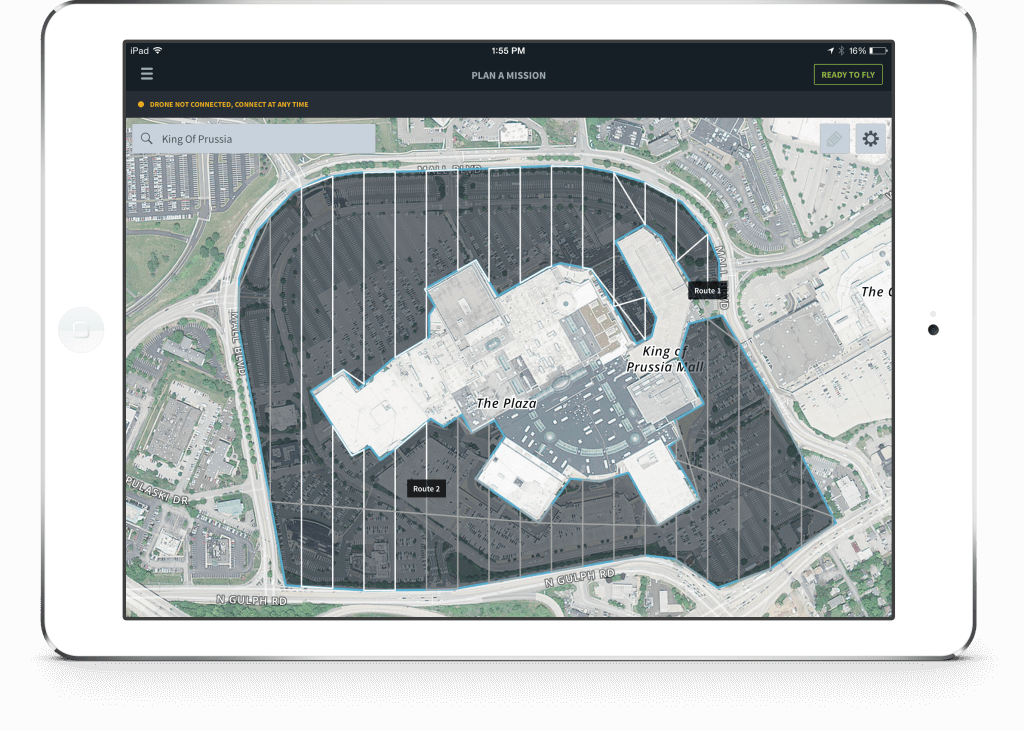Open the hamburger menu
1024x731 pixels.
147,74
